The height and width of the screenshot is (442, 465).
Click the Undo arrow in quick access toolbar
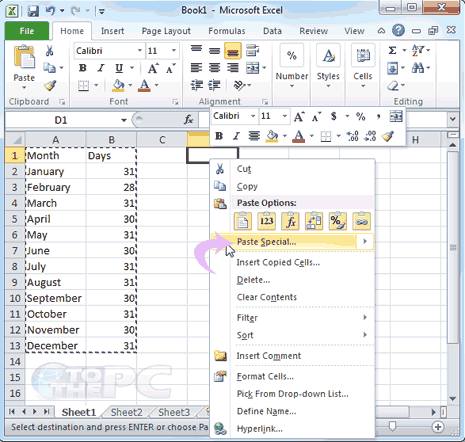click(x=51, y=11)
